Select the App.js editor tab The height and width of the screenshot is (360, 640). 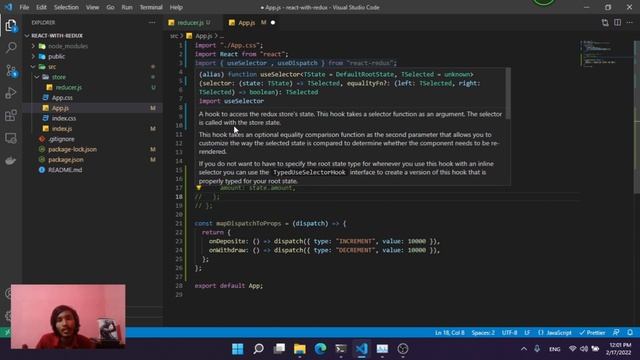coord(247,23)
